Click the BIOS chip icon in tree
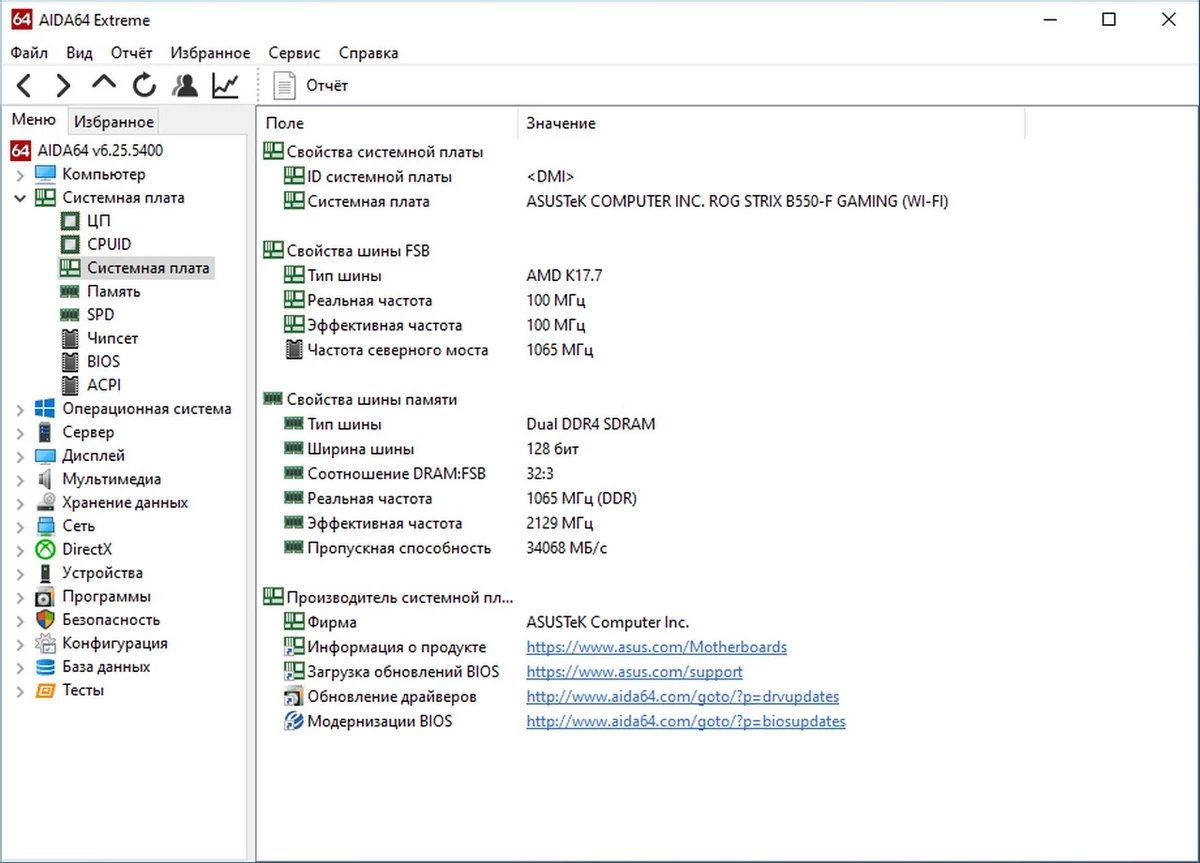 click(69, 361)
